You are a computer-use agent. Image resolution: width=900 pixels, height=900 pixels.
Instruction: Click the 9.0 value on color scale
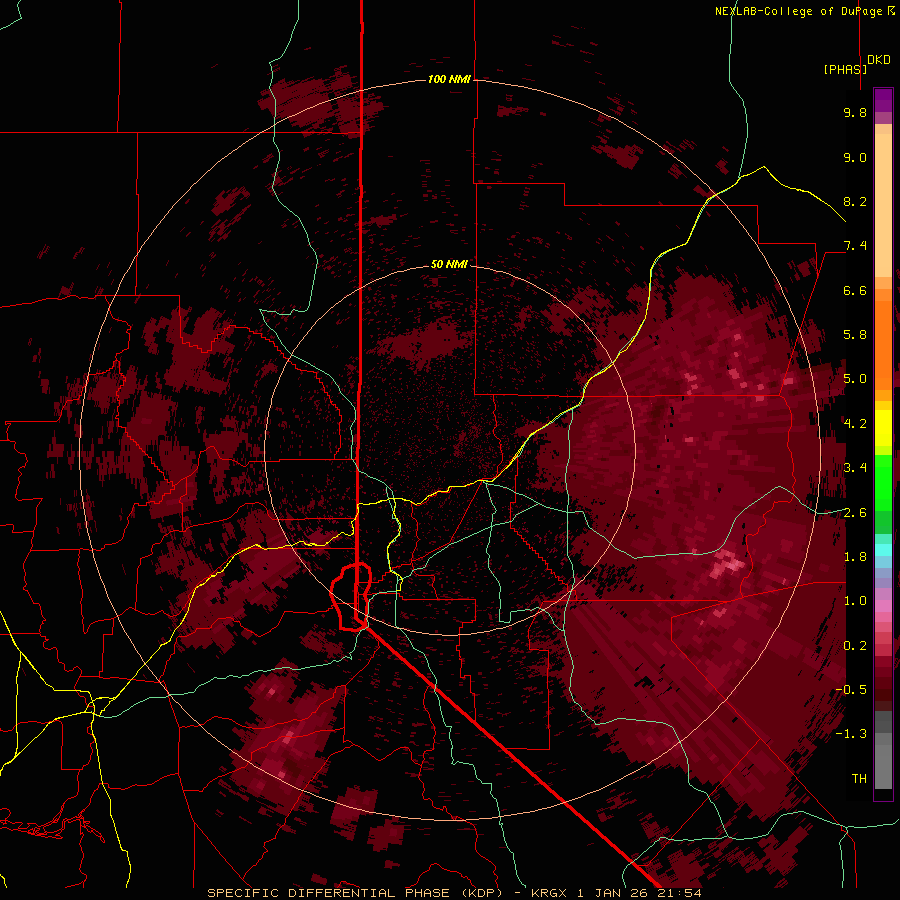coord(855,157)
